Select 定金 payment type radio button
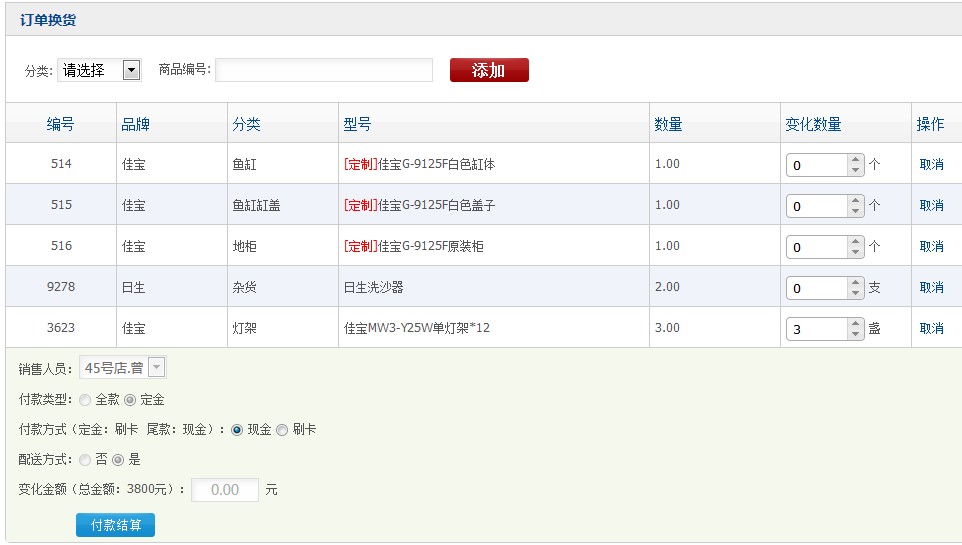Image resolution: width=962 pixels, height=545 pixels. (x=130, y=400)
